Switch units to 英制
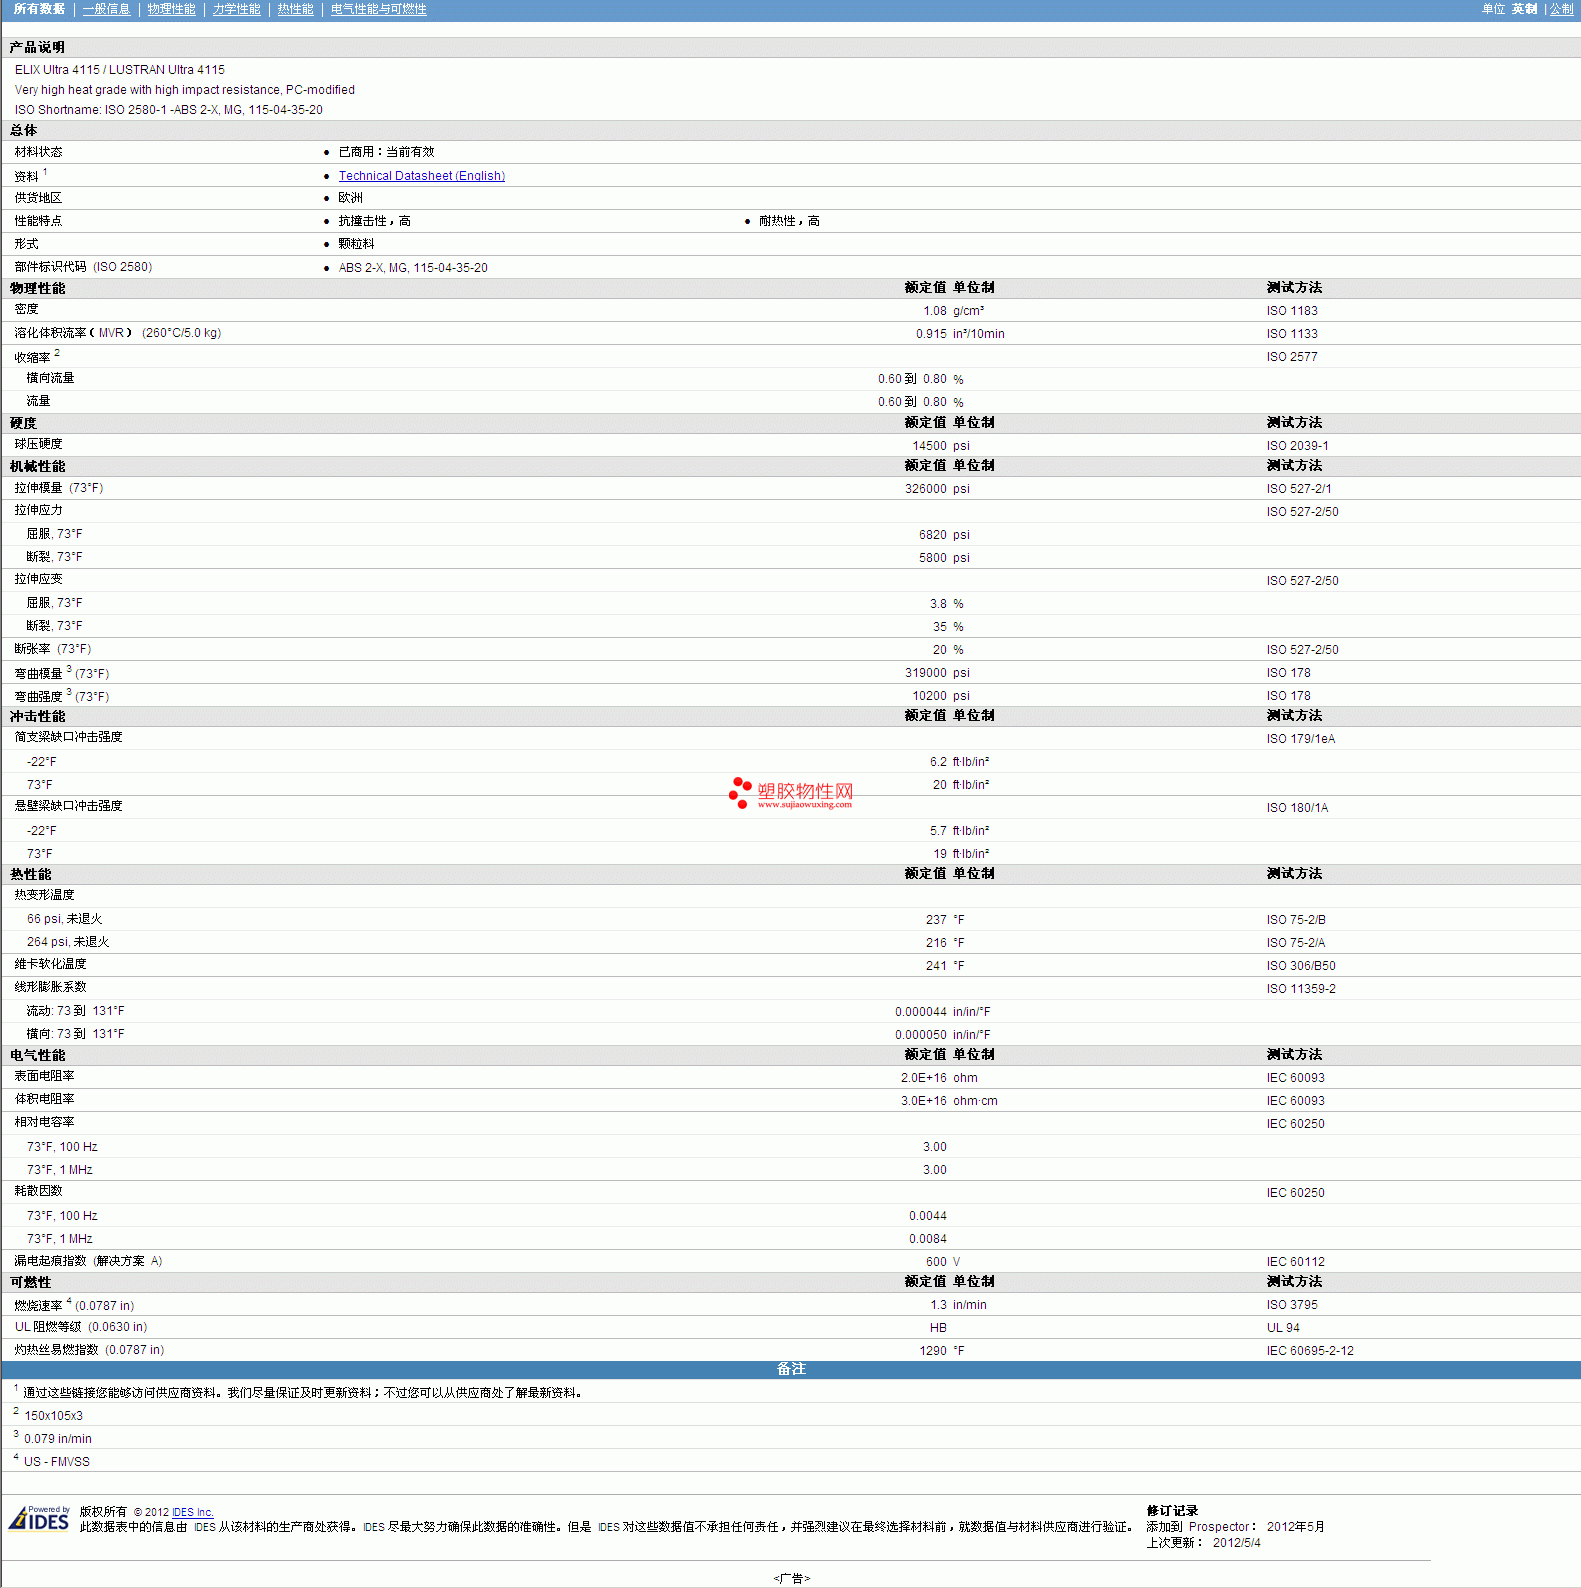1581x1588 pixels. click(x=1524, y=9)
